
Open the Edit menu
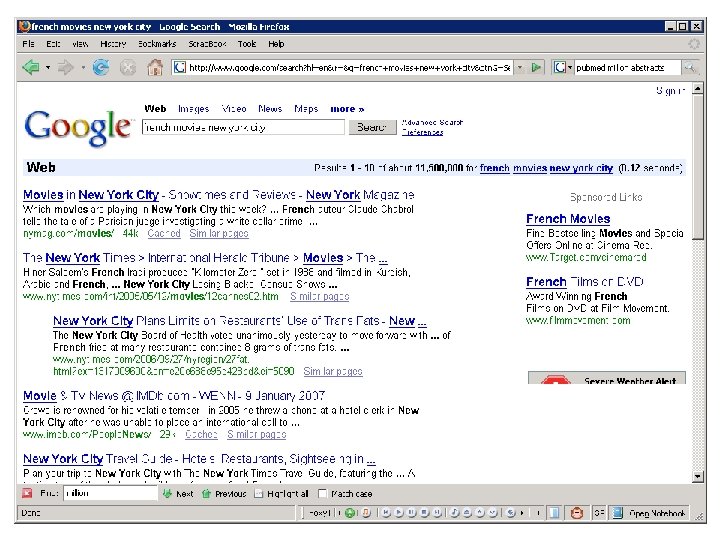[53, 44]
